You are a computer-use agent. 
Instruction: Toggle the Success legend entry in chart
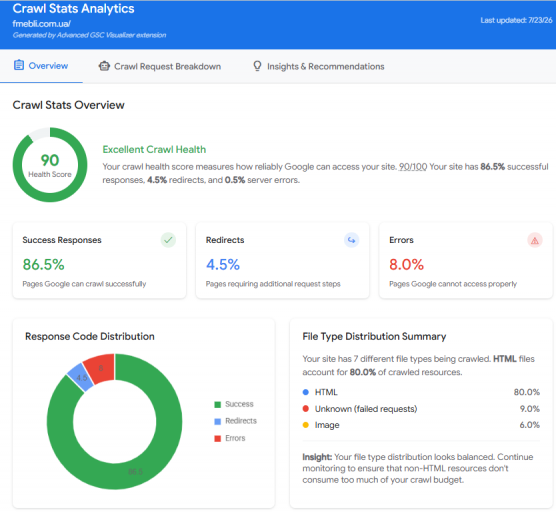[234, 404]
